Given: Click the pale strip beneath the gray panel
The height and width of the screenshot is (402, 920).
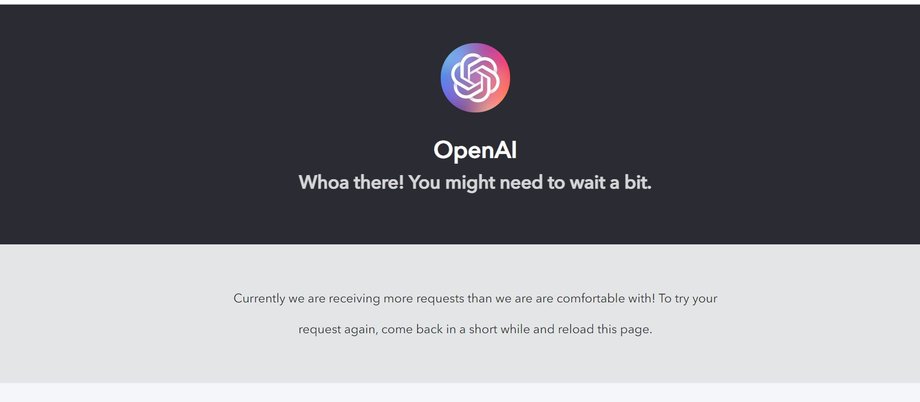Looking at the screenshot, I should pos(460,393).
